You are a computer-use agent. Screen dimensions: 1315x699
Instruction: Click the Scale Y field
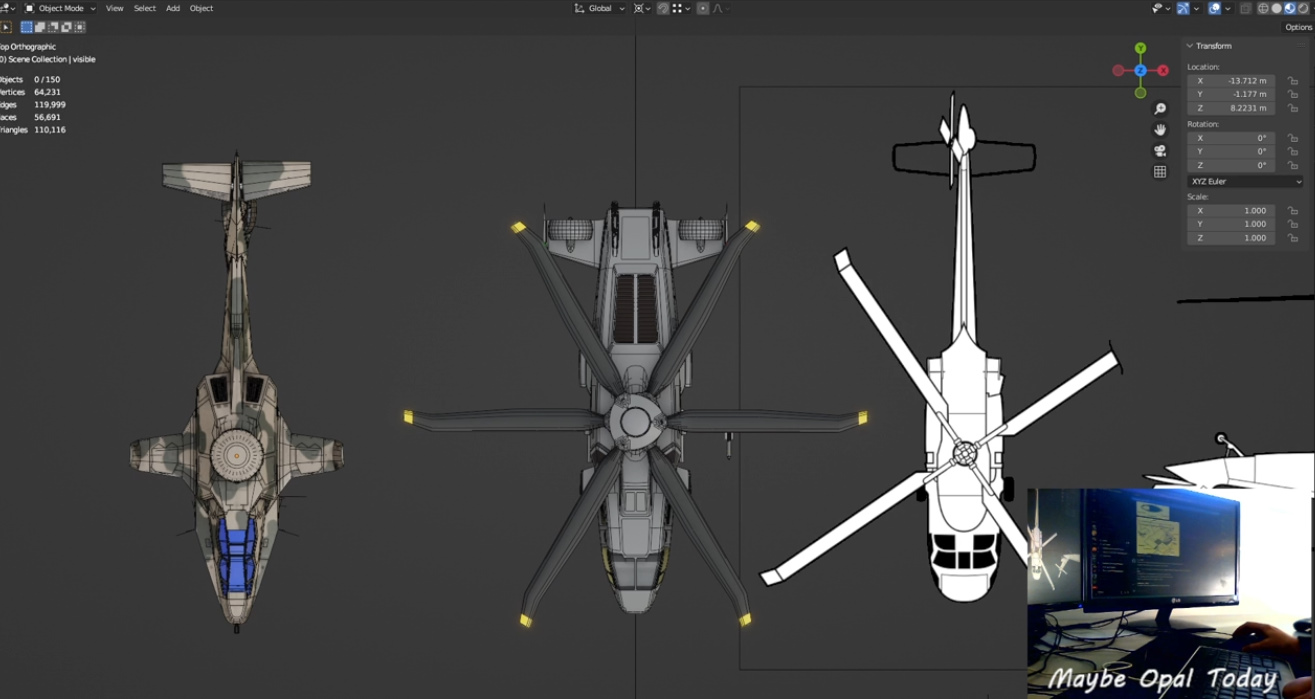tap(1231, 224)
